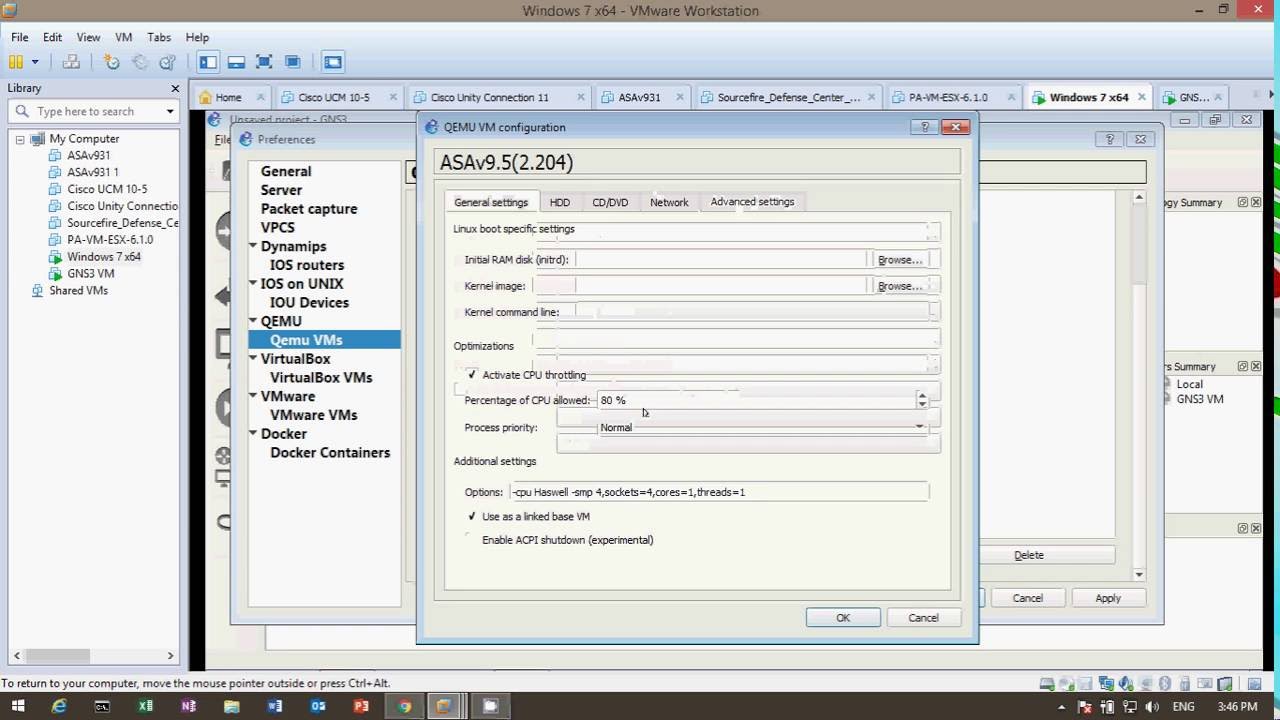Screen dimensions: 1280x720
Task: Switch to the Advanced settings tab
Action: tap(752, 202)
